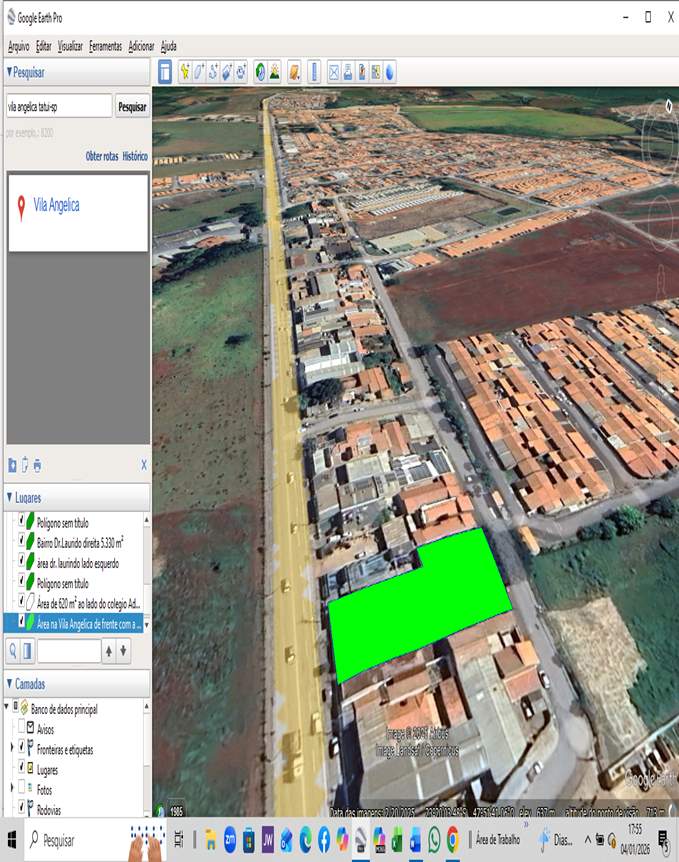The height and width of the screenshot is (862, 679).
Task: Expand the Fronteiras e etiquetas tree node
Action: 12,748
